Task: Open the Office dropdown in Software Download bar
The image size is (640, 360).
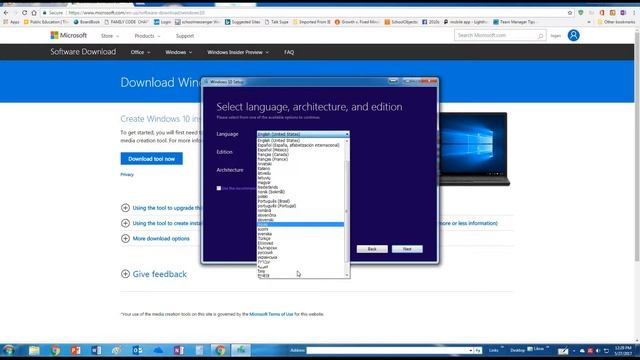Action: point(140,52)
